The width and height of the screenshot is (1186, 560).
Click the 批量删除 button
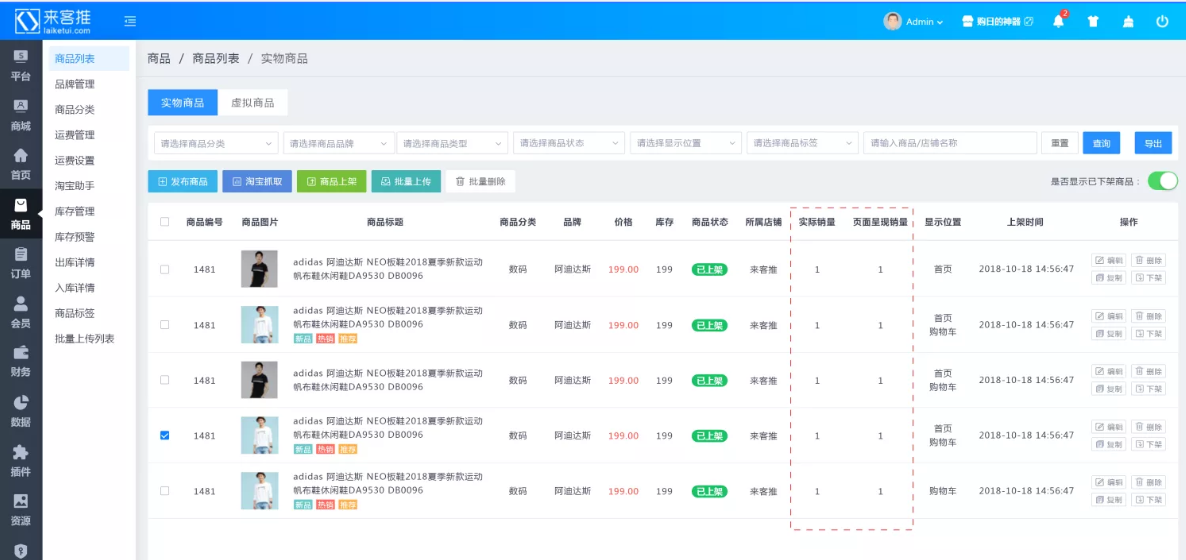(x=480, y=182)
